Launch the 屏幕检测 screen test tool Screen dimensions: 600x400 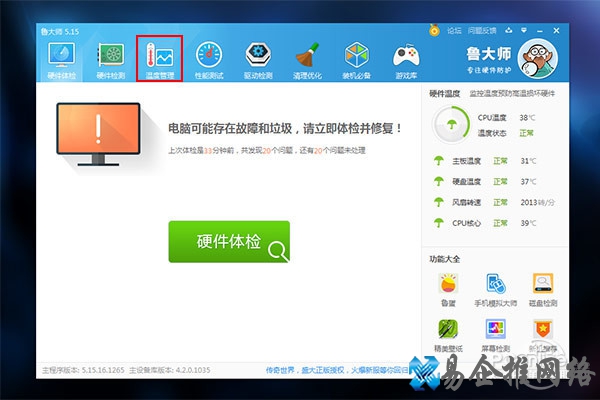coord(495,334)
